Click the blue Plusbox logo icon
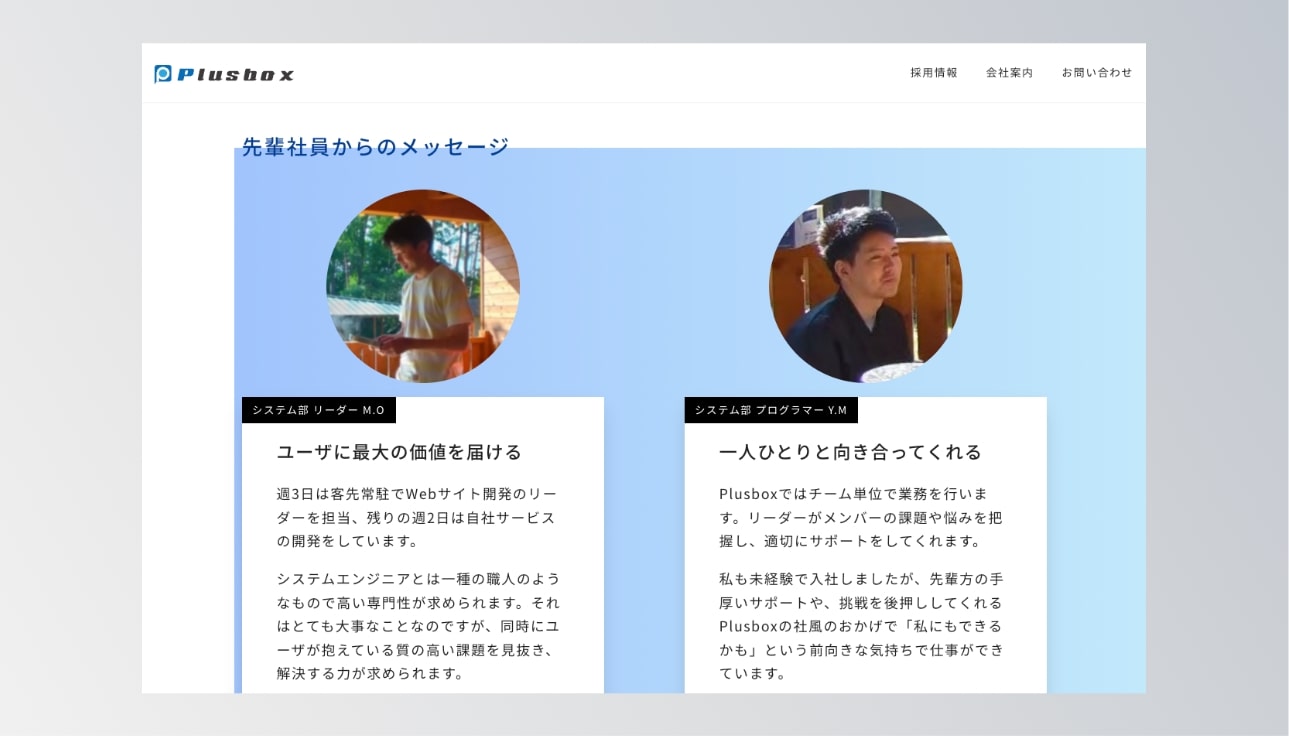Screen dimensions: 1289x736 (x=163, y=74)
